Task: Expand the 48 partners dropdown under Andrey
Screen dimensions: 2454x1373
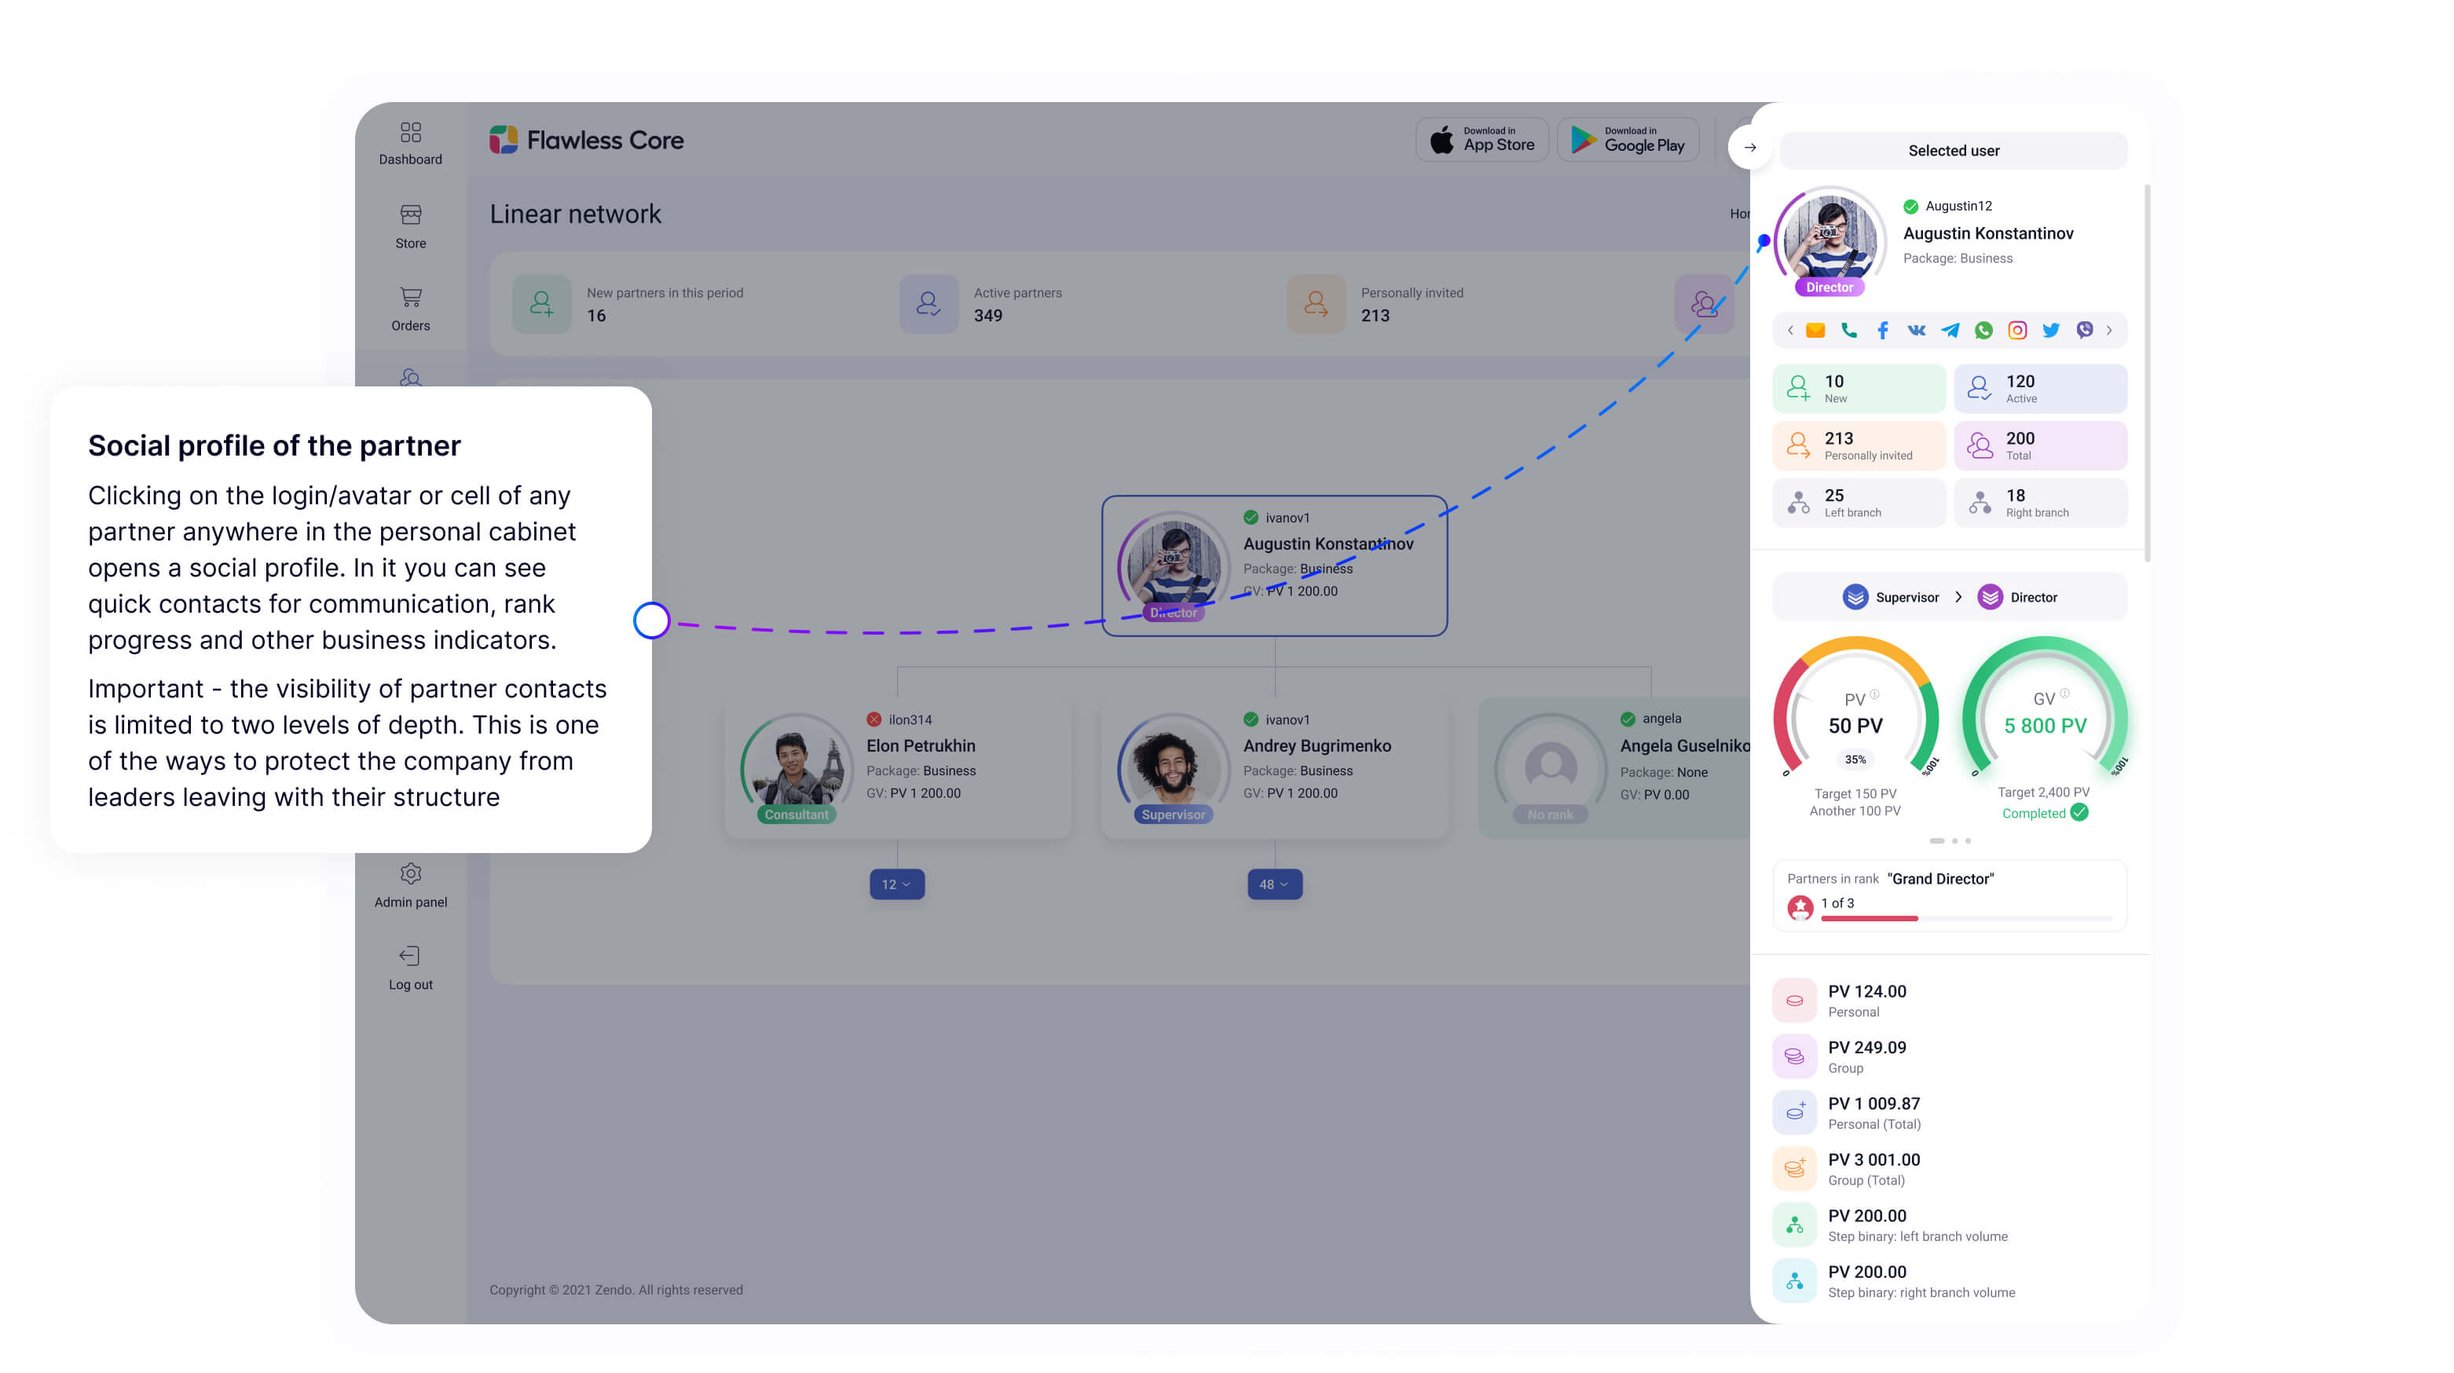Action: tap(1274, 884)
